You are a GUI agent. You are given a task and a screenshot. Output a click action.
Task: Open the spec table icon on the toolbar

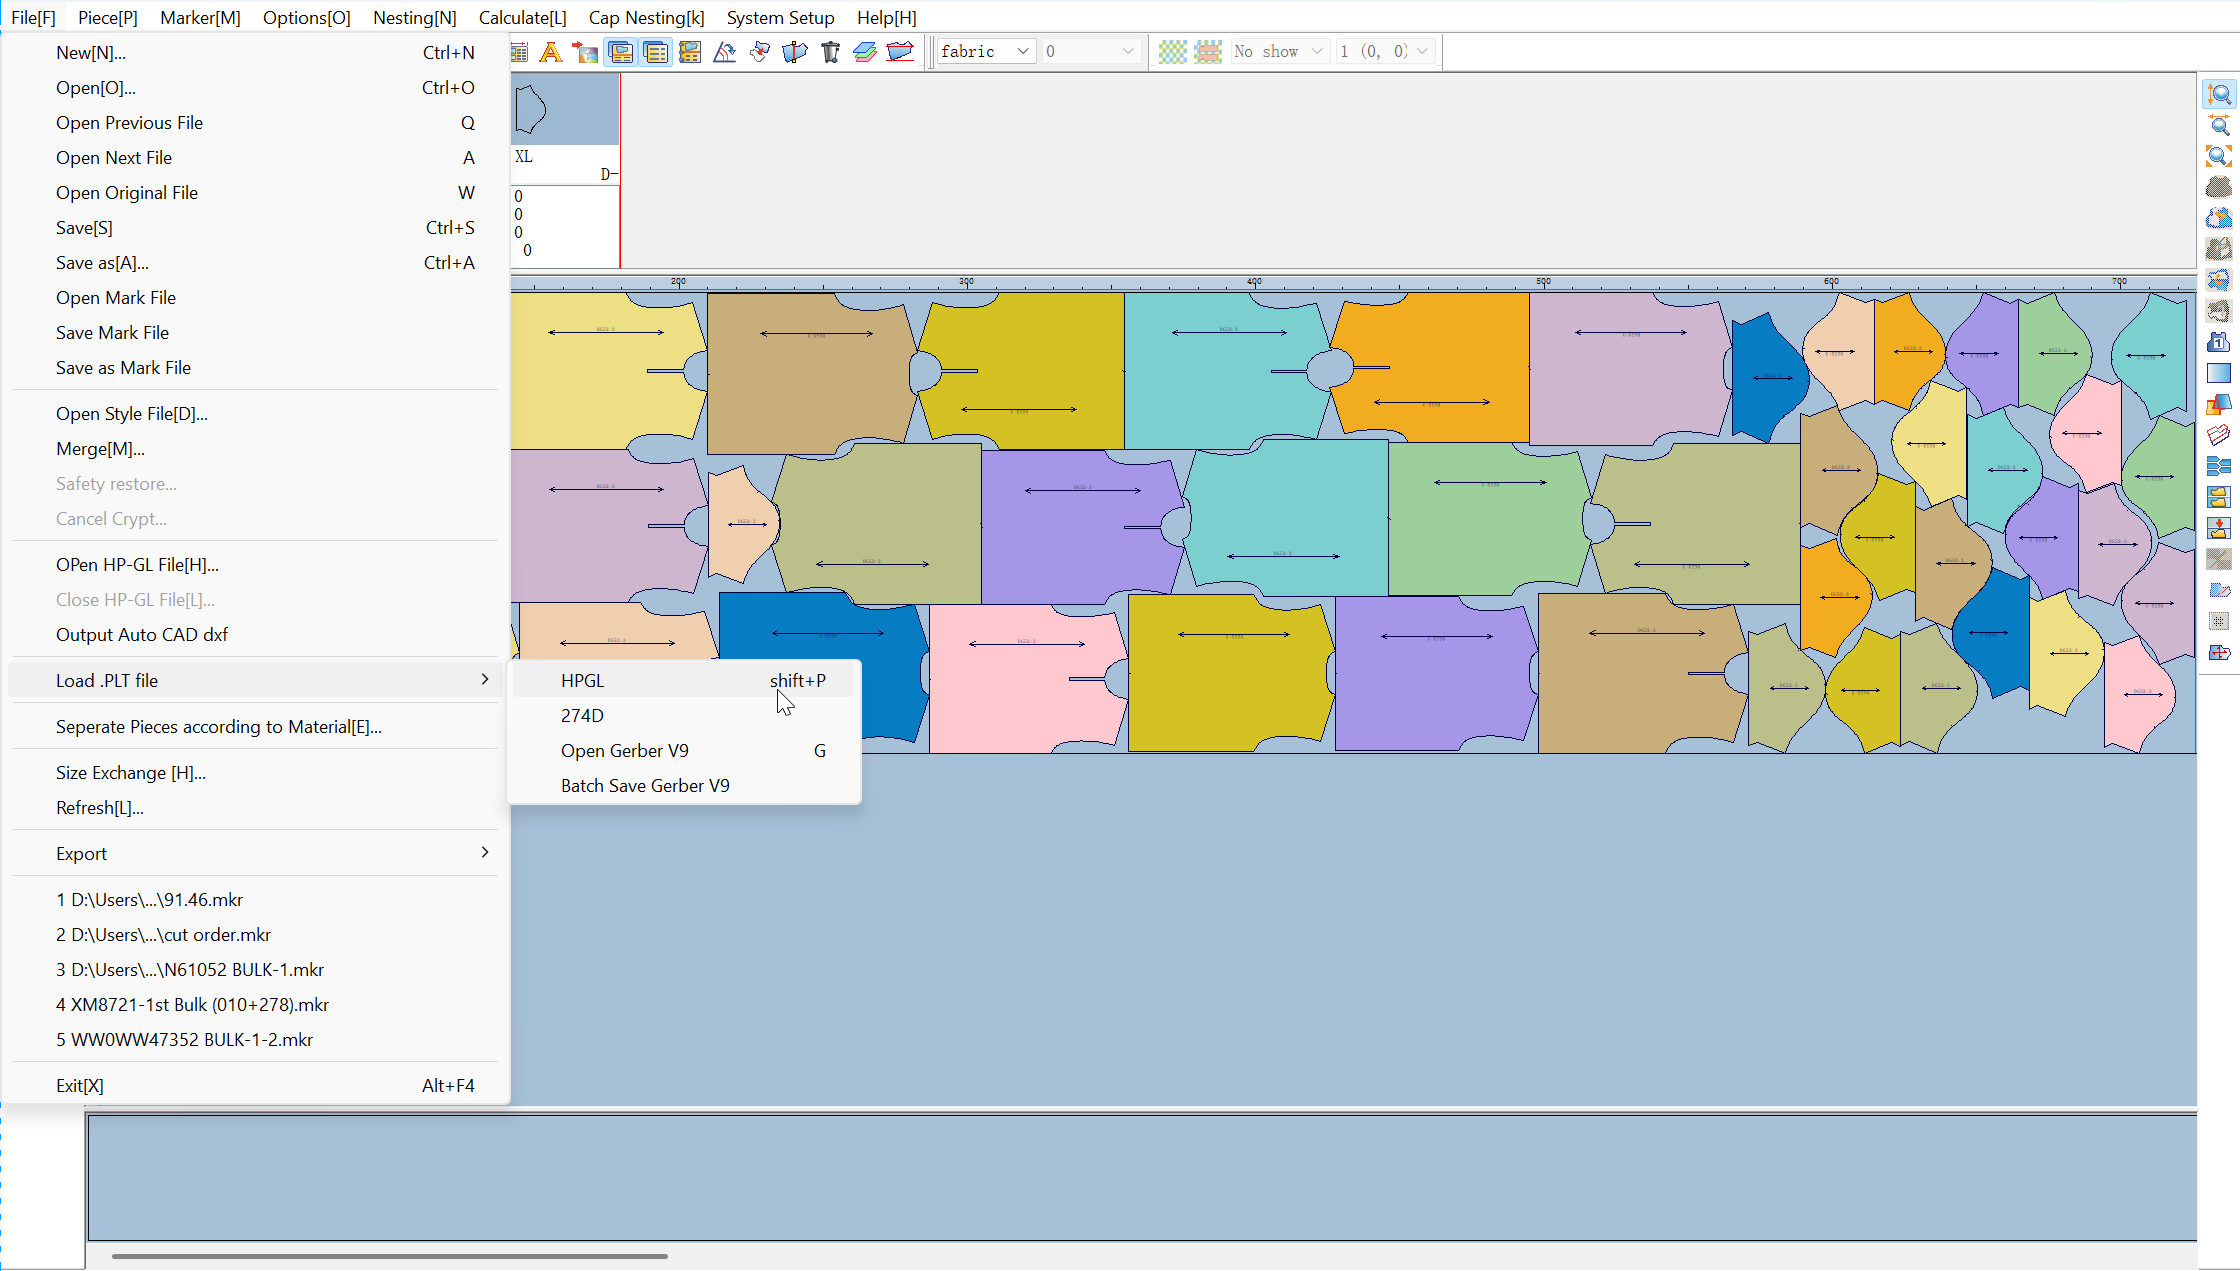coord(517,51)
